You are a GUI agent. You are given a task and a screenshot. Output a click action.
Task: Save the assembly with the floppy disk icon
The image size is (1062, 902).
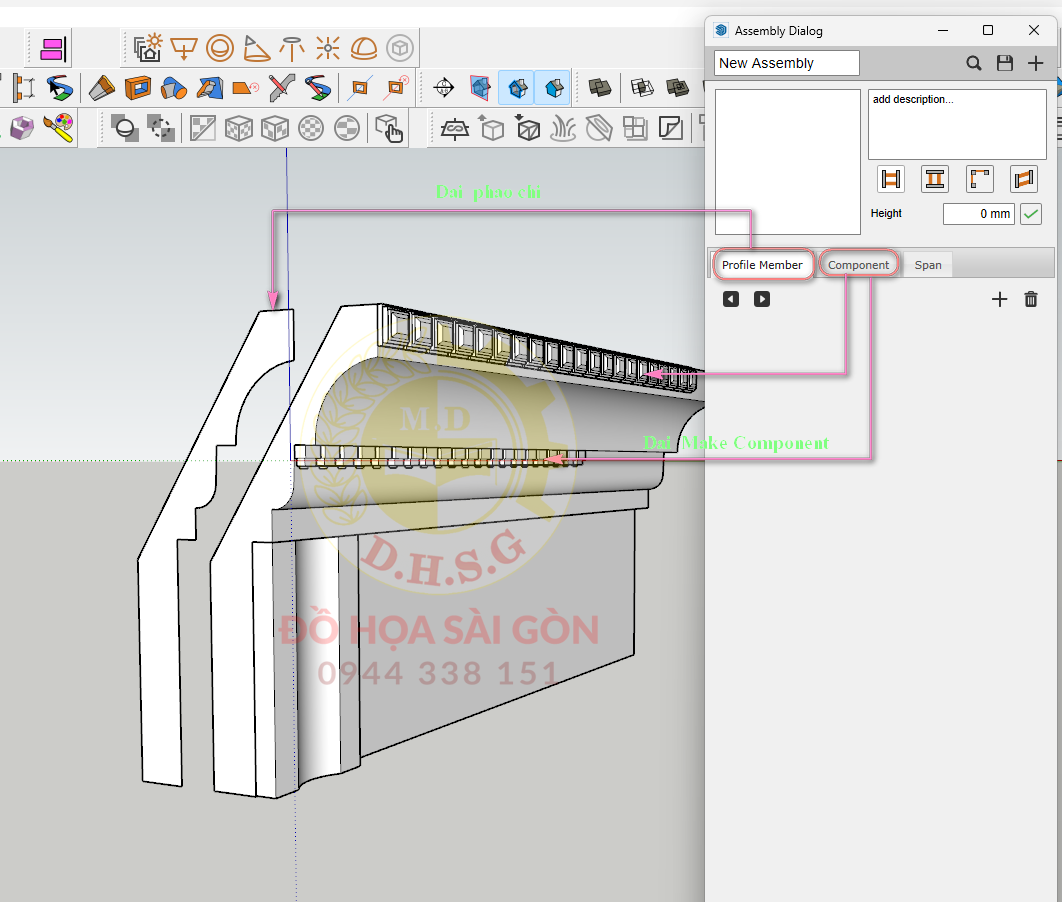tap(1005, 63)
